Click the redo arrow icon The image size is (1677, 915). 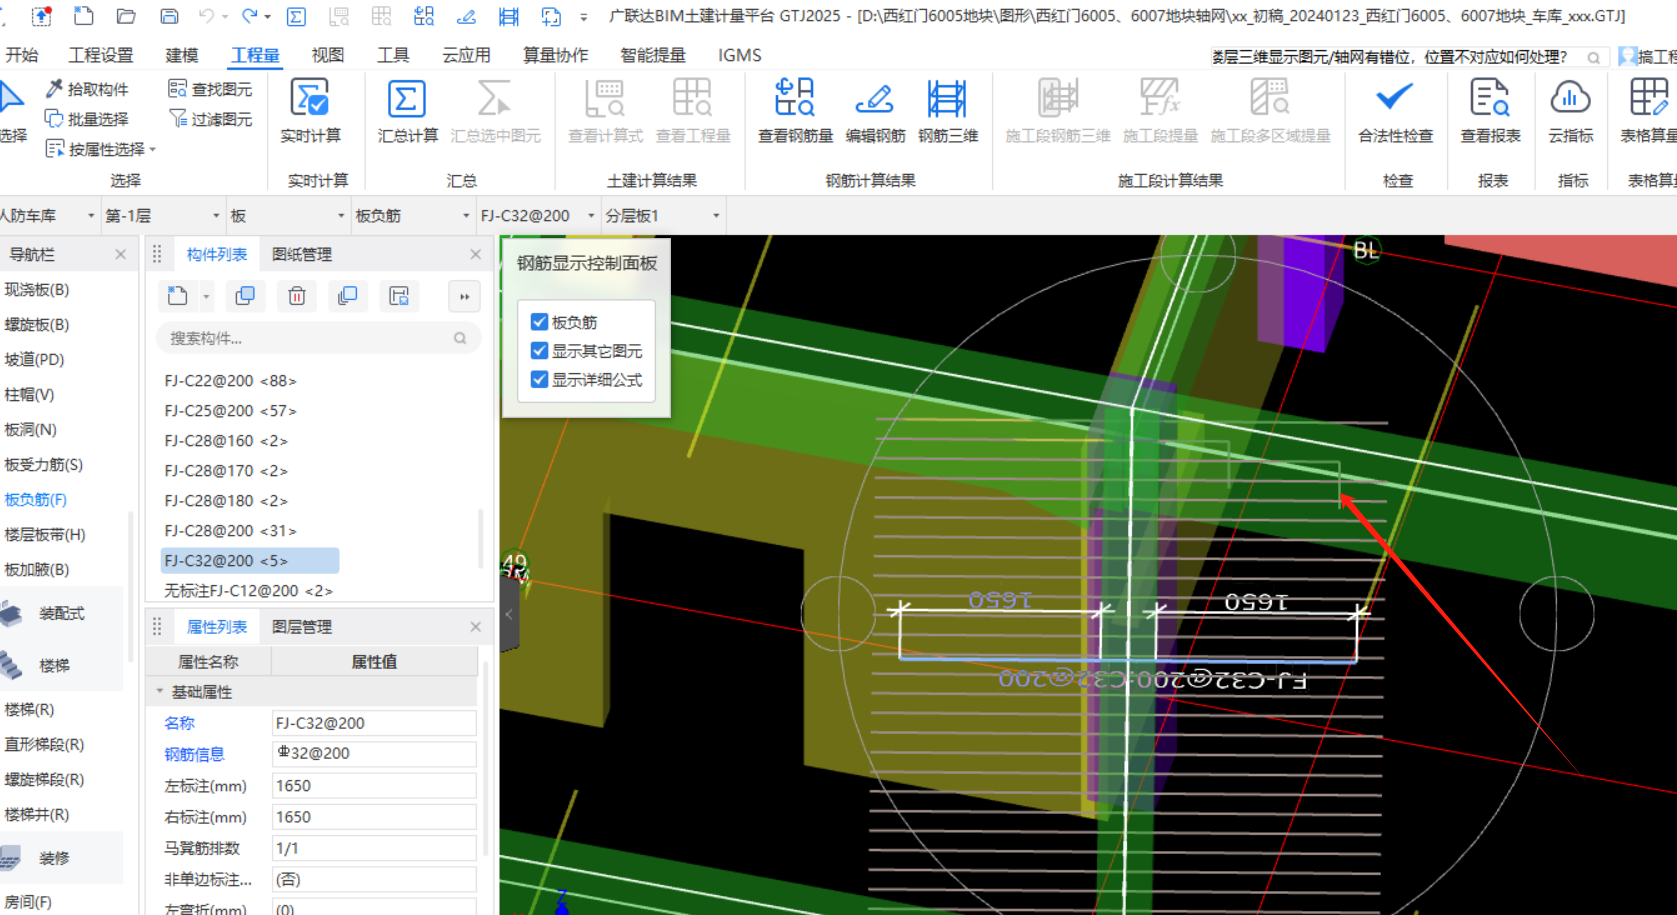250,16
